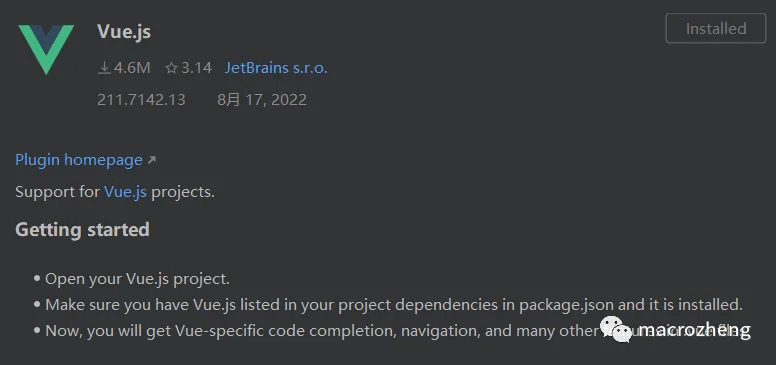Click the external arrow beside Plugin homepage
Viewport: 776px width, 365px height.
click(x=152, y=160)
